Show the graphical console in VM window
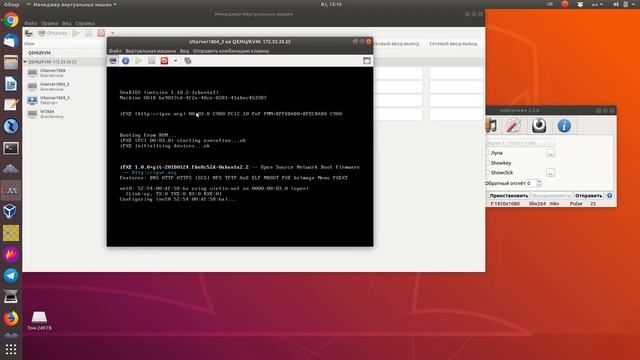This screenshot has height=360, width=640. pyautogui.click(x=113, y=61)
